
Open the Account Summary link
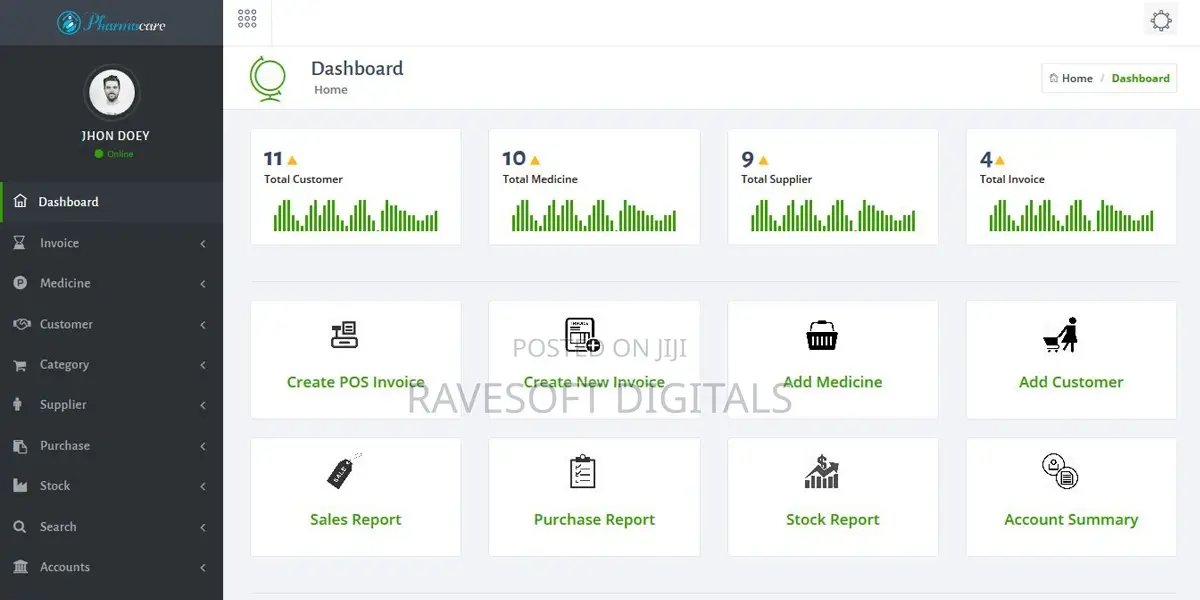[1071, 520]
